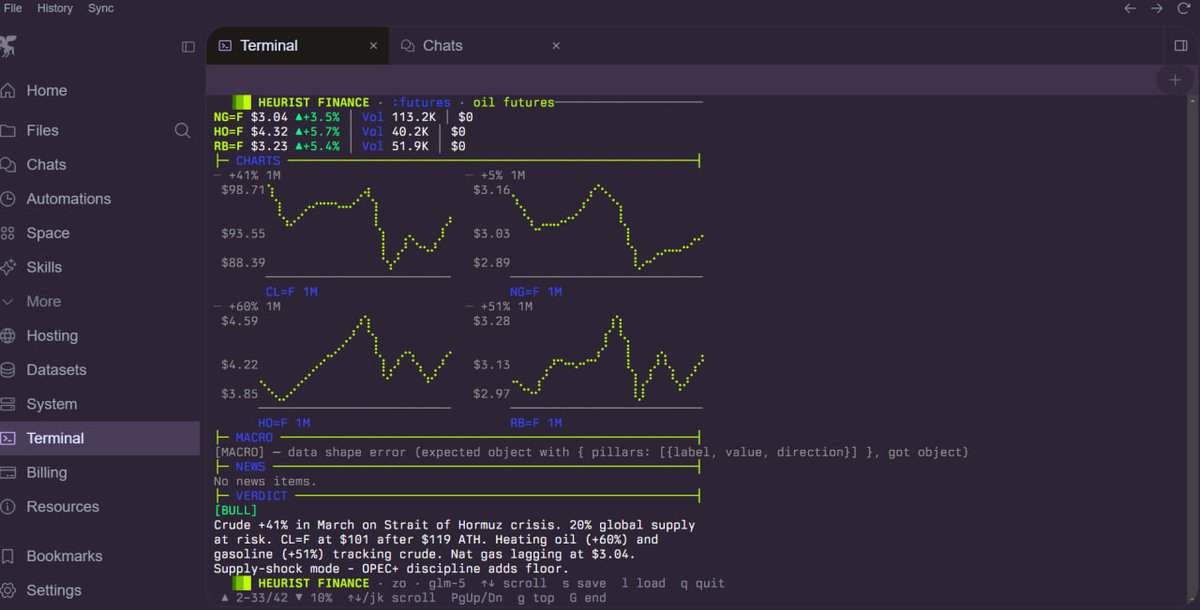Select Automations in the sidebar
The width and height of the screenshot is (1200, 610).
point(69,199)
